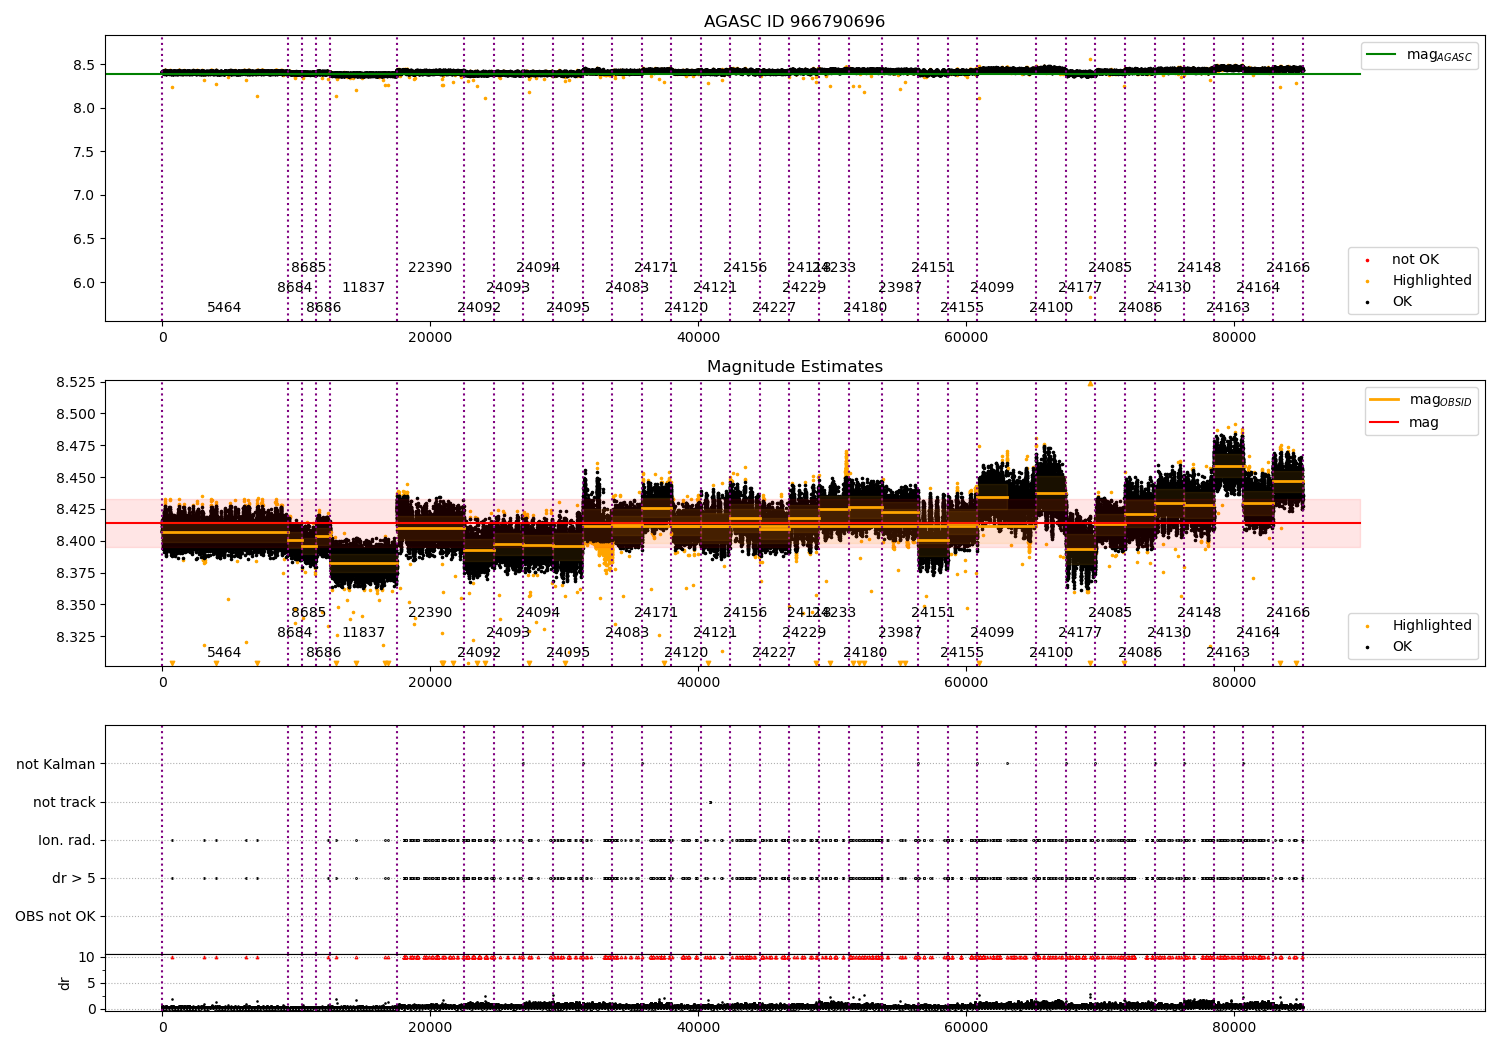
Task: Click OBSID label 24092 in Magnitude Estimates plot
Action: point(479,653)
